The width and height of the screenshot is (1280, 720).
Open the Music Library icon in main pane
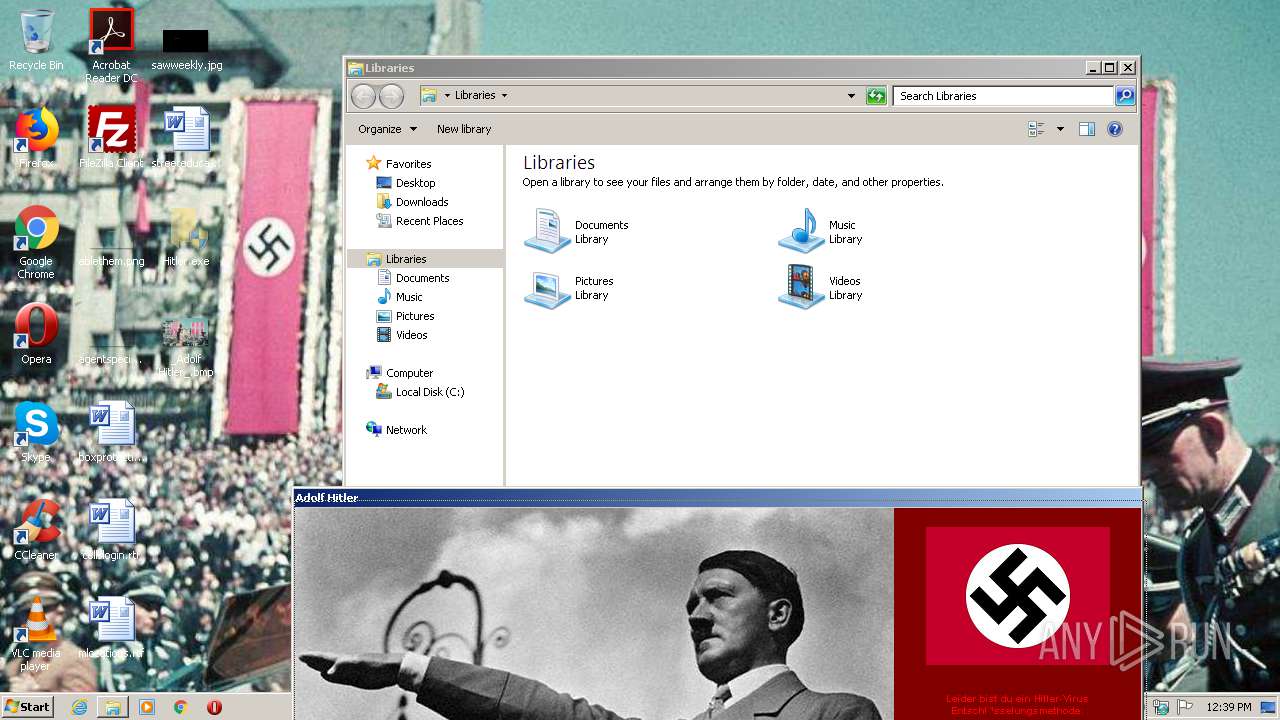[x=801, y=231]
